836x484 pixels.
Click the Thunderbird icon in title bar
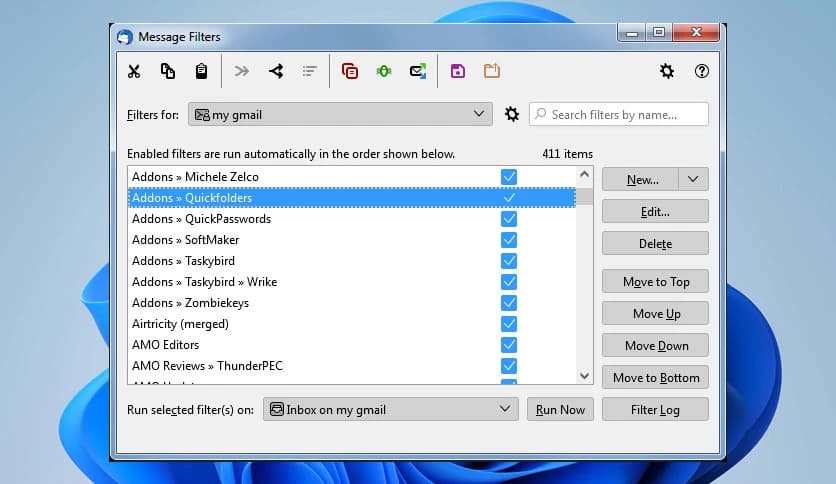point(125,37)
